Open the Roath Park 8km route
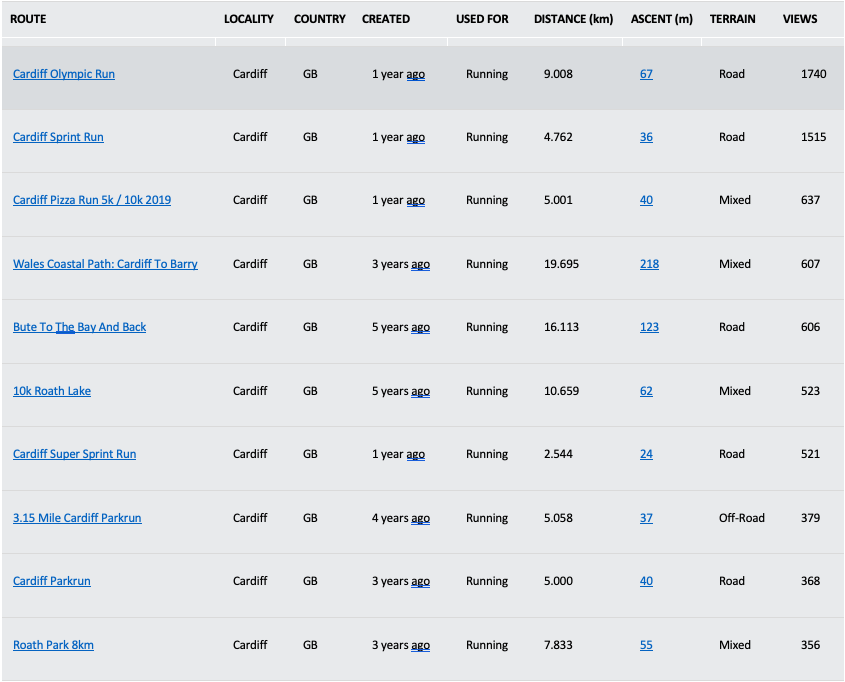Image resolution: width=845 pixels, height=682 pixels. 53,645
